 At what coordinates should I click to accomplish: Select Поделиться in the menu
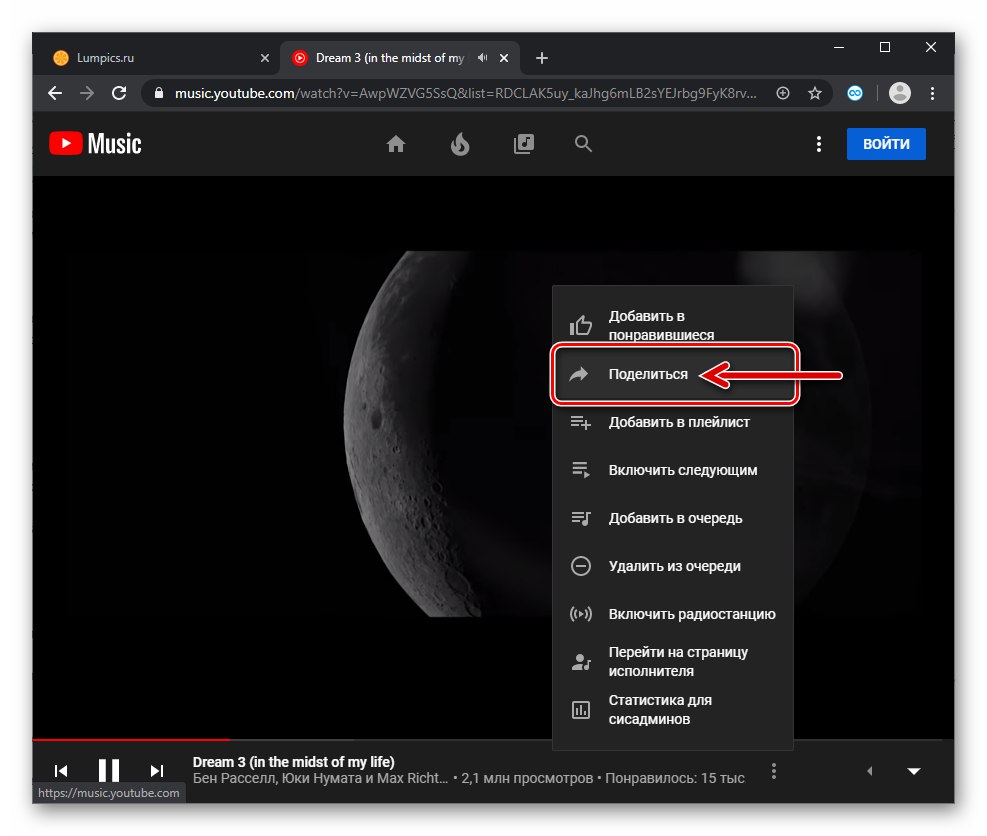(672, 374)
